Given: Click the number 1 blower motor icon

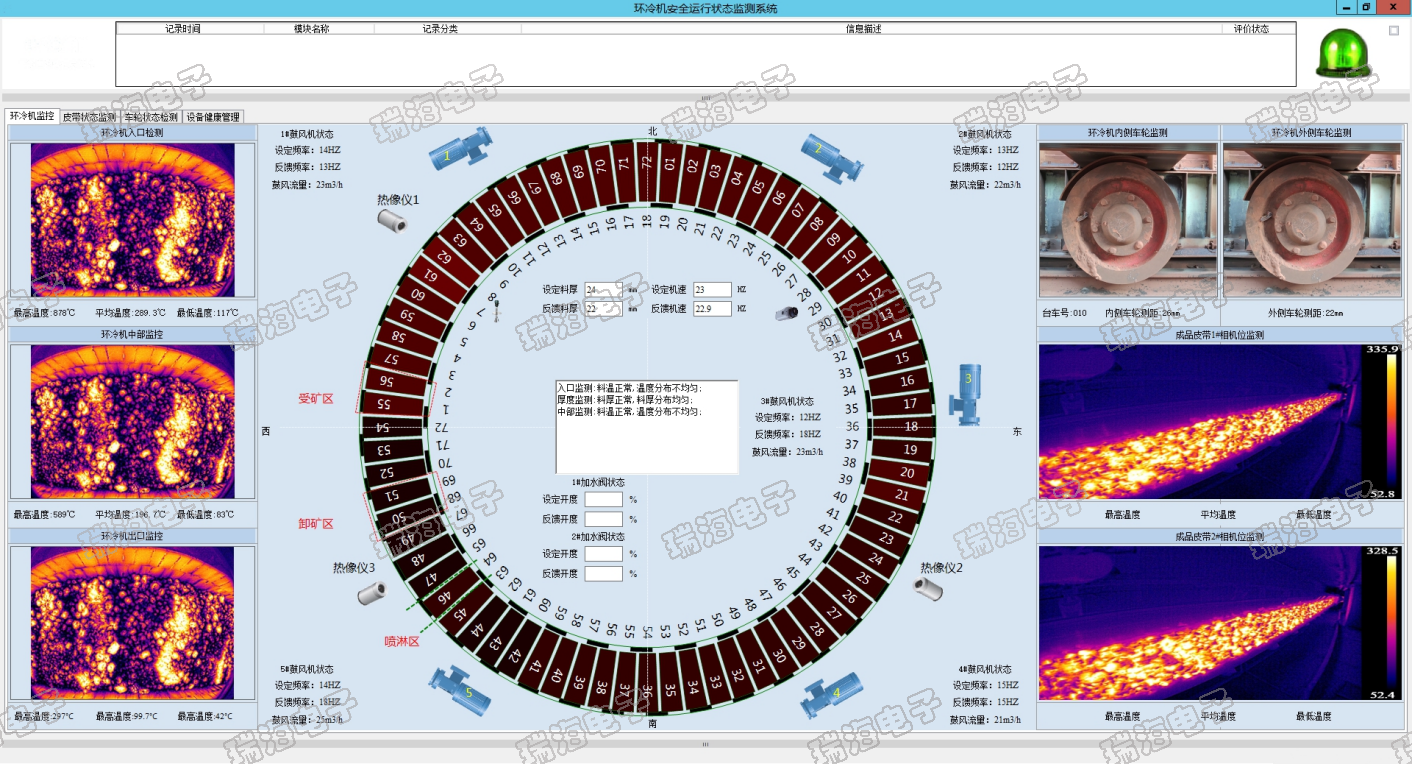Looking at the screenshot, I should point(460,148).
